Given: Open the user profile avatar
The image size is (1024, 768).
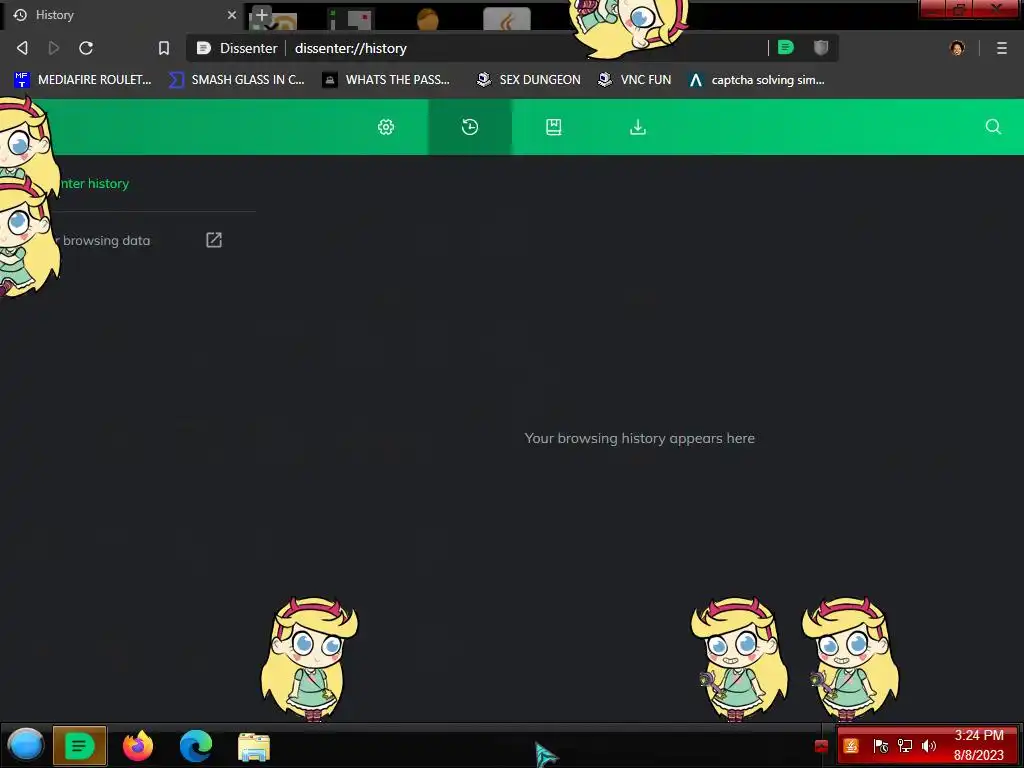Looking at the screenshot, I should tap(957, 48).
